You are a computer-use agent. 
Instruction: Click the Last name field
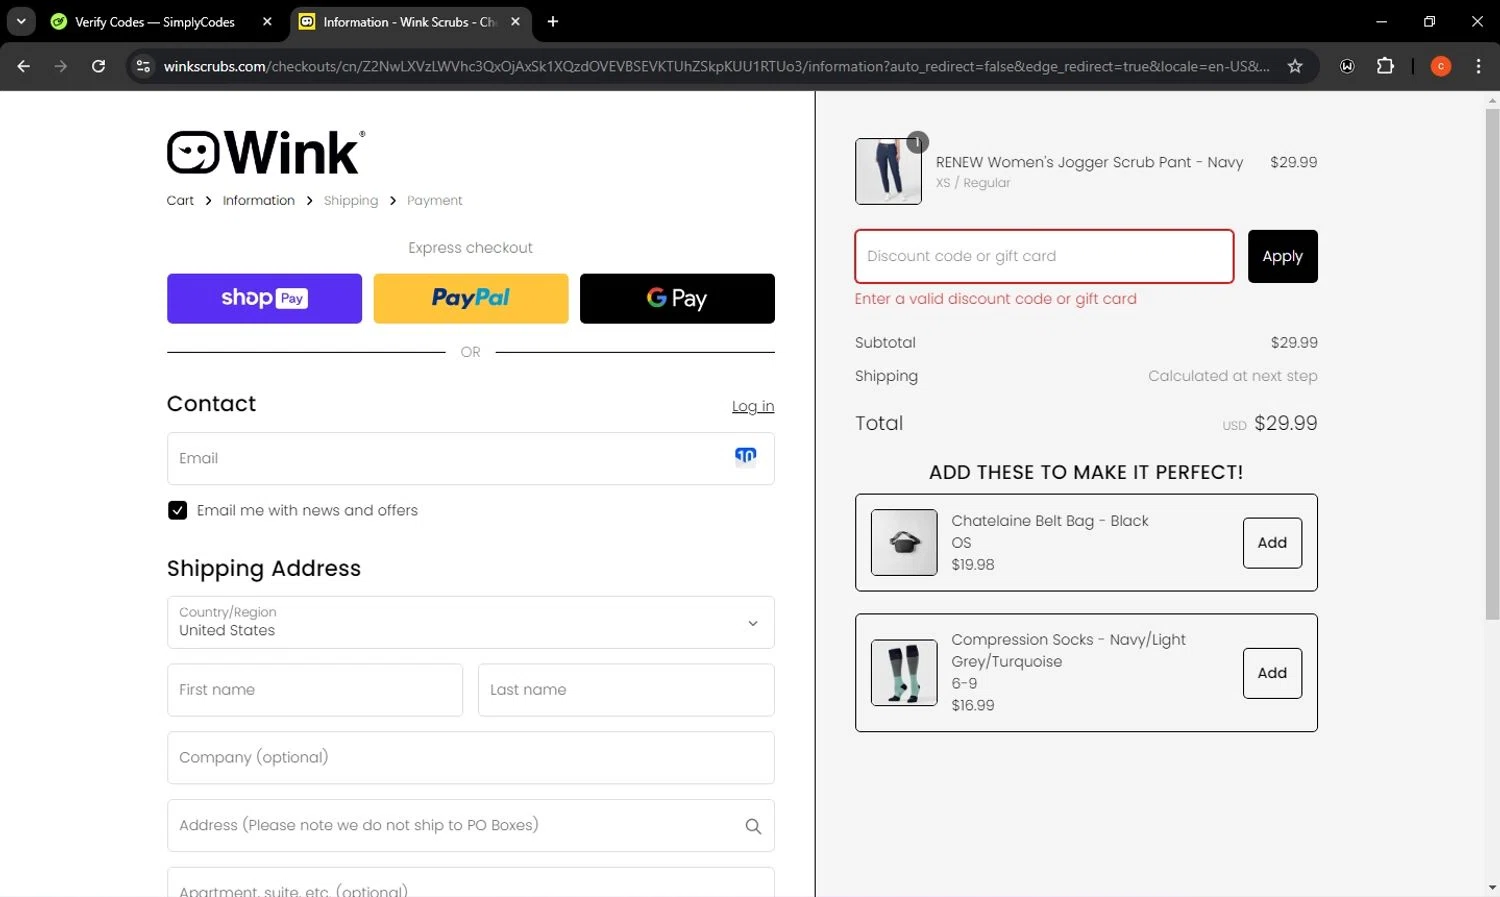(x=626, y=690)
